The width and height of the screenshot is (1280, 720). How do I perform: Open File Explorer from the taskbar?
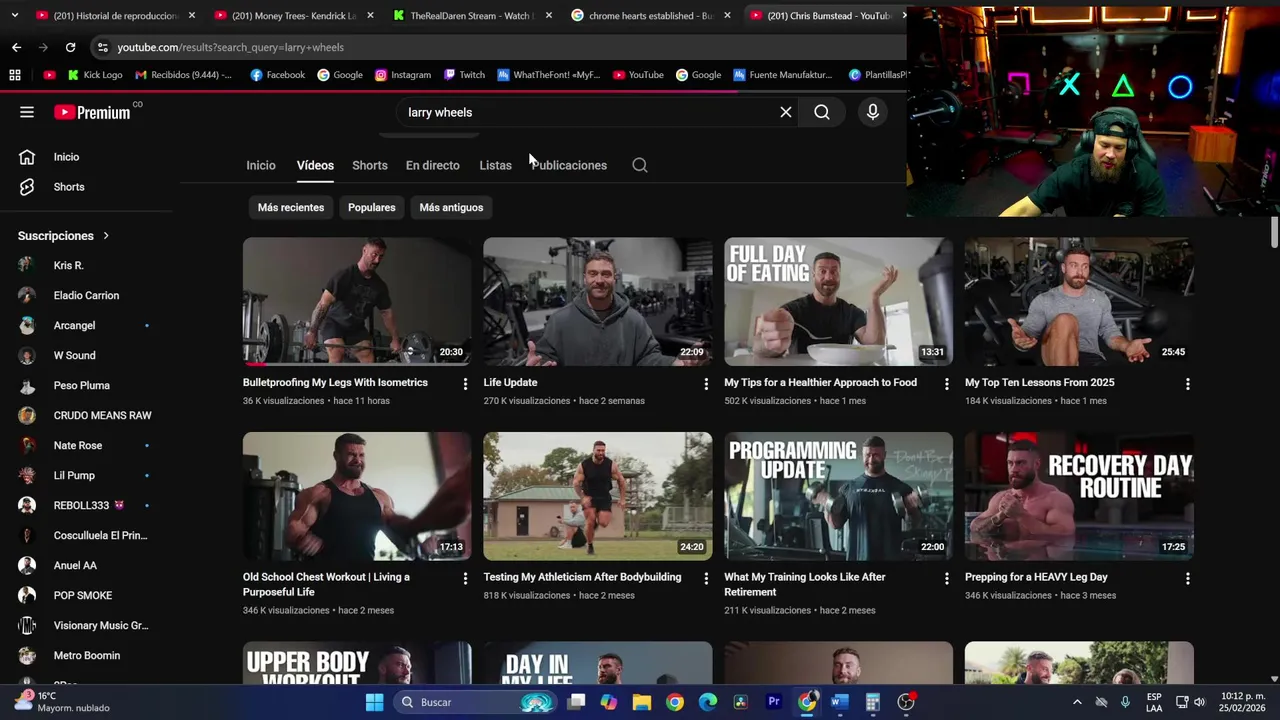642,702
